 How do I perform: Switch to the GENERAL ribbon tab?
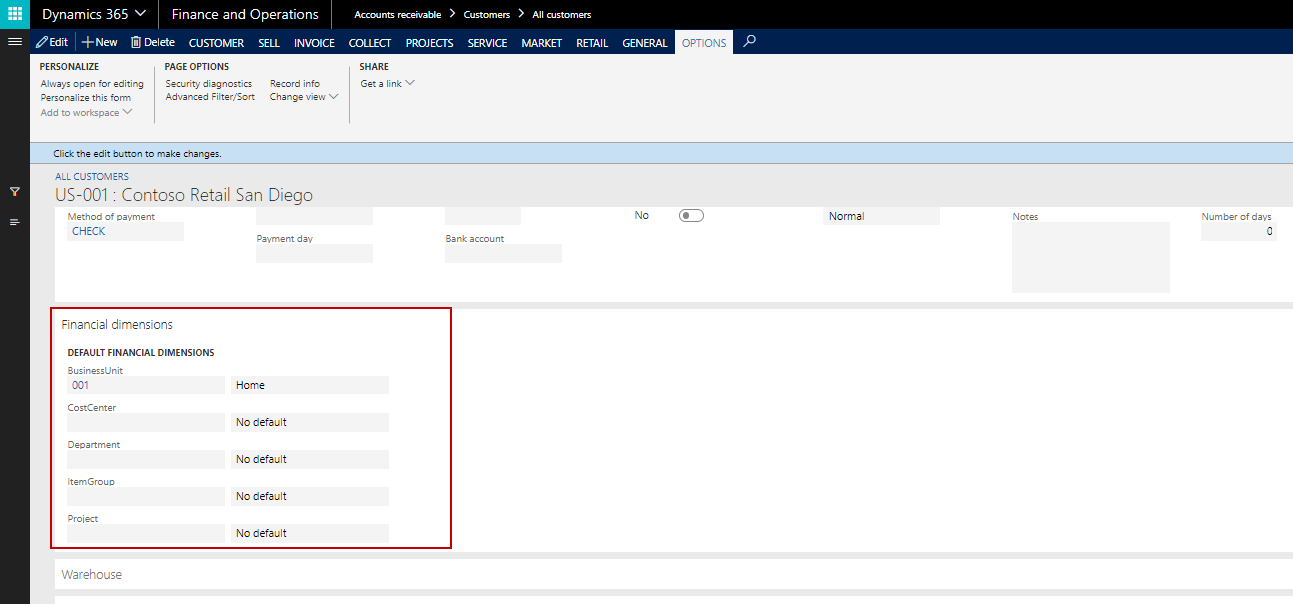[x=644, y=43]
